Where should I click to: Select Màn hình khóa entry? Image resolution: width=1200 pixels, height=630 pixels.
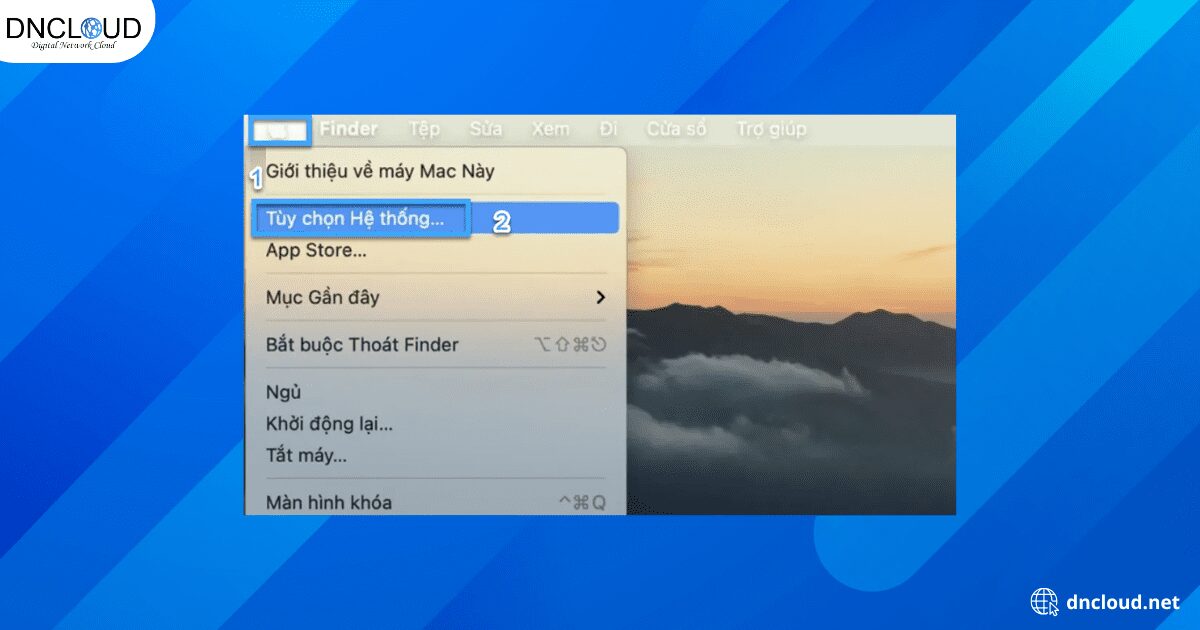tap(436, 502)
